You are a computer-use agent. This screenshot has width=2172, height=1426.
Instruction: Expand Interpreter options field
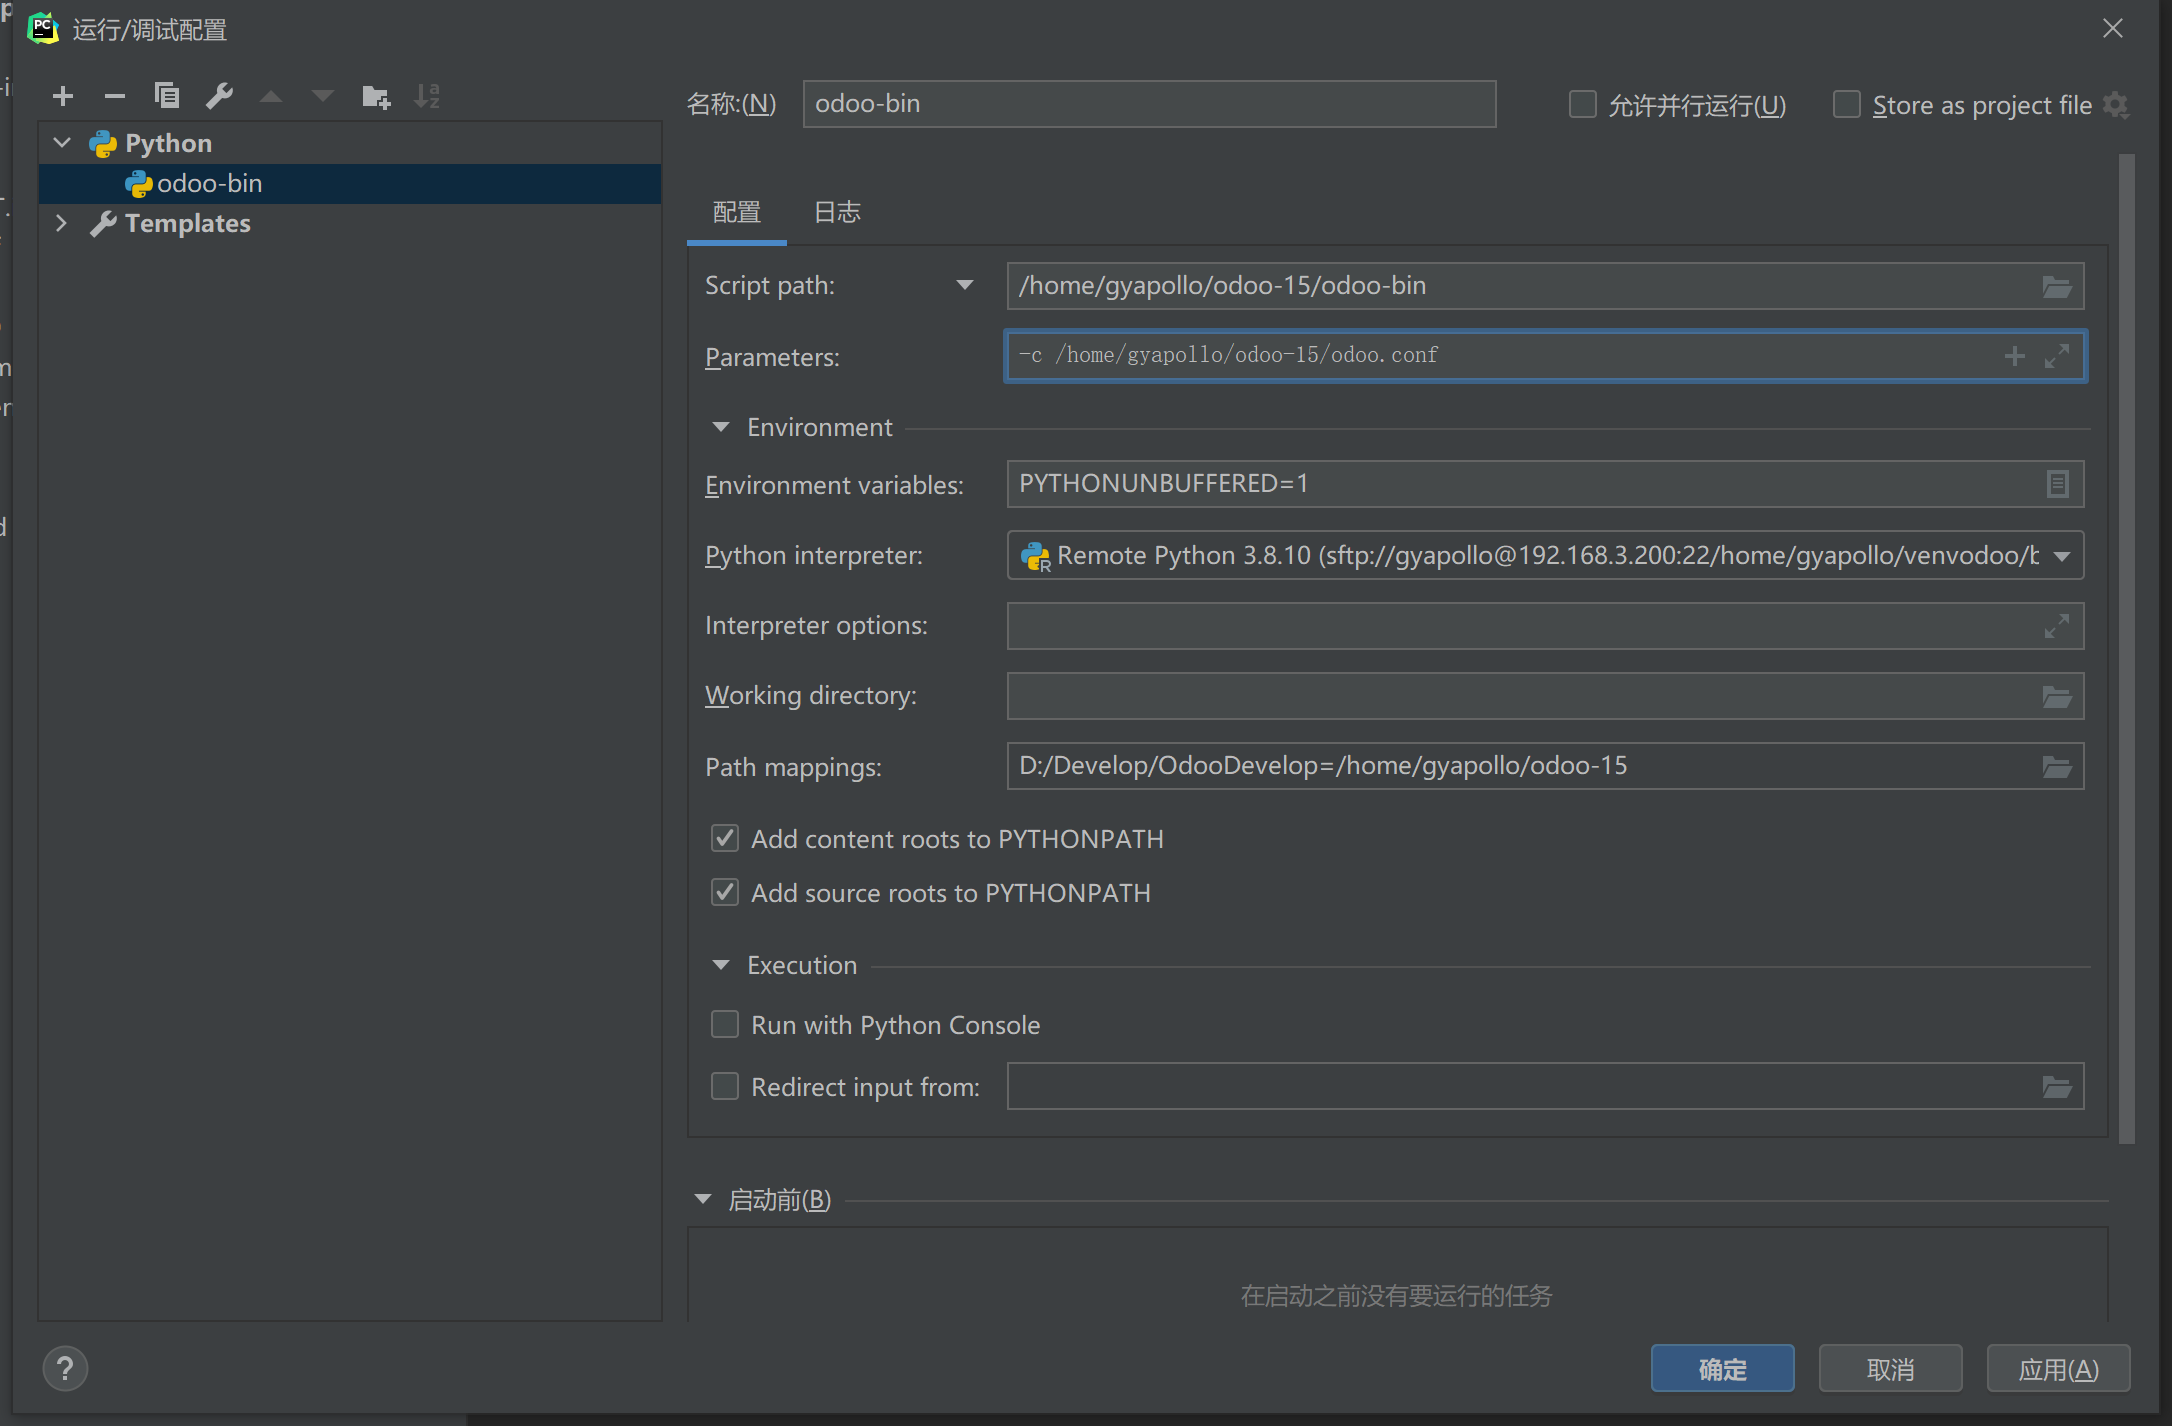click(2057, 626)
